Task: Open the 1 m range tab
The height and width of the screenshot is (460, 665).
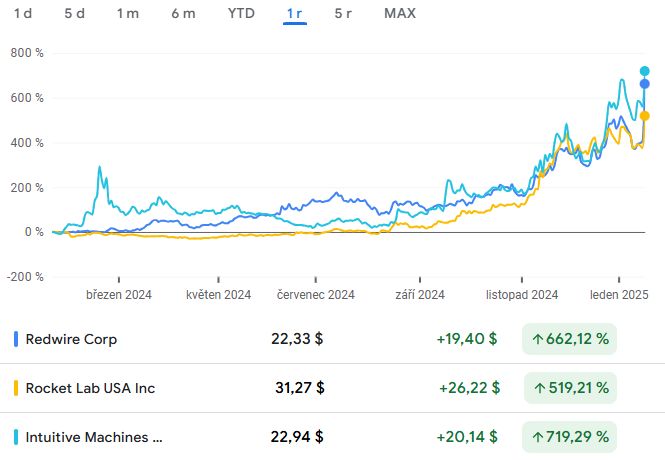Action: pyautogui.click(x=128, y=13)
